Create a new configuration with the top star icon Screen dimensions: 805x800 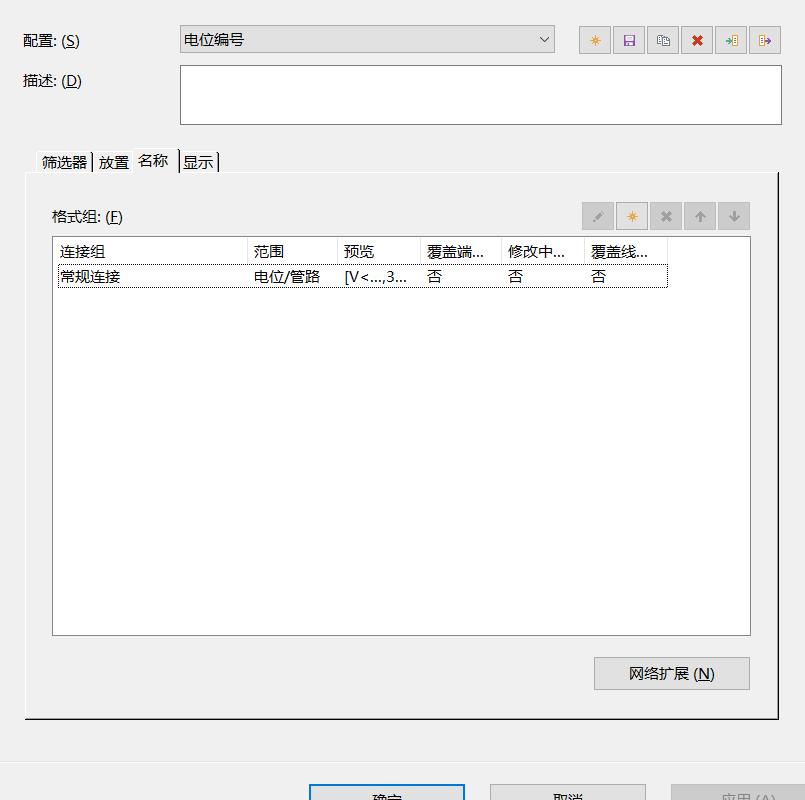(x=595, y=40)
